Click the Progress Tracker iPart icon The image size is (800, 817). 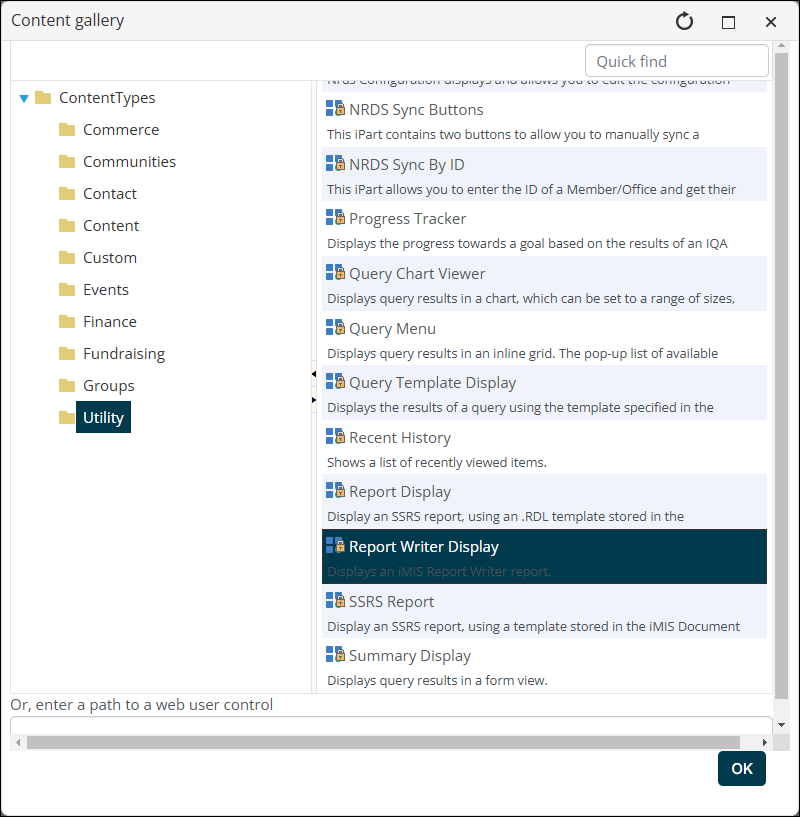(333, 217)
